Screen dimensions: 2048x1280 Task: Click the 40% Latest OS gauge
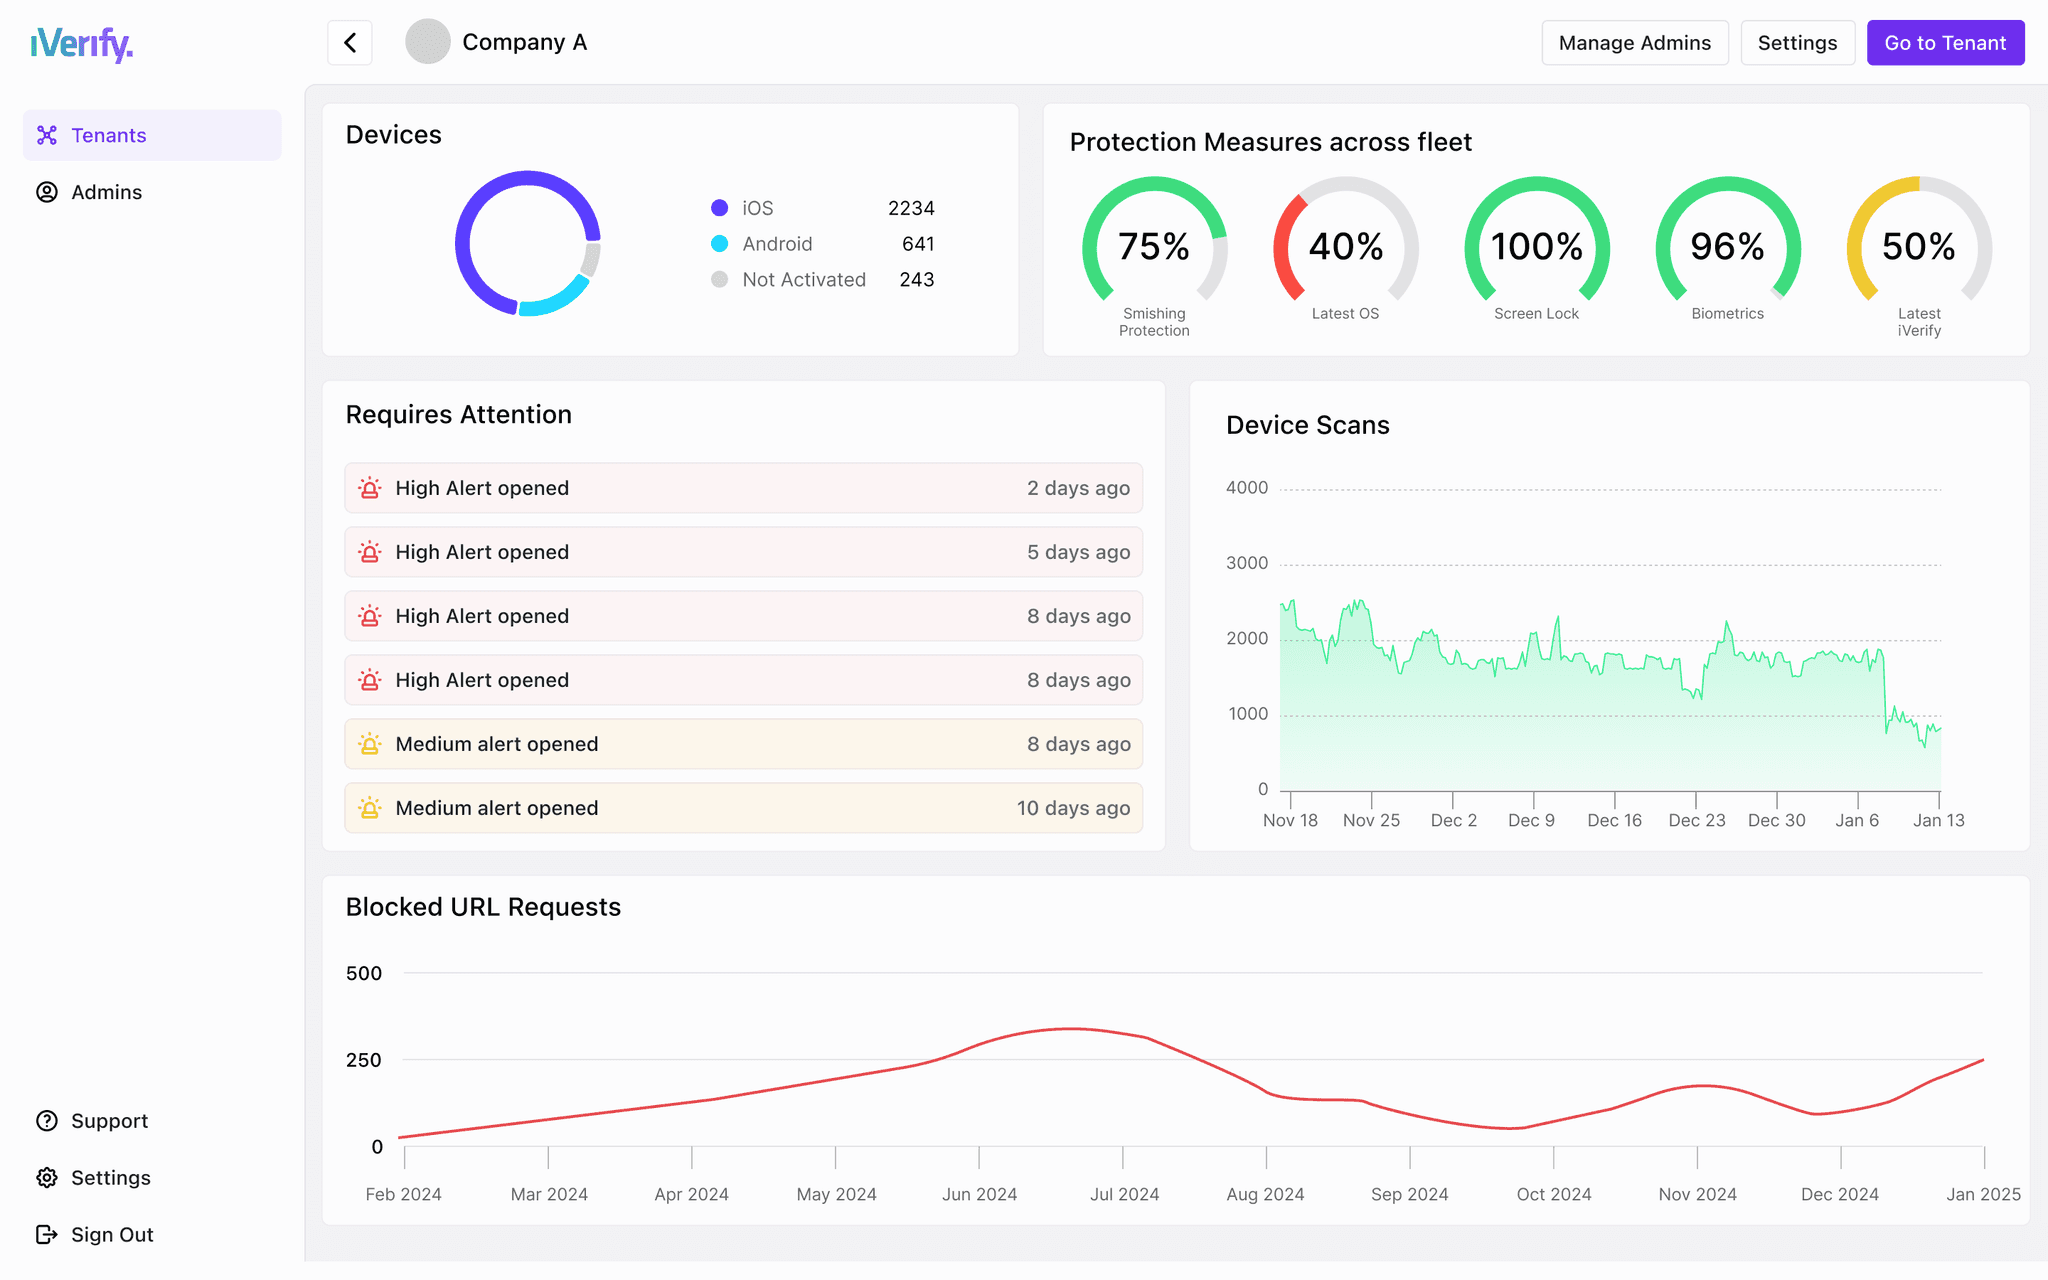pyautogui.click(x=1346, y=247)
